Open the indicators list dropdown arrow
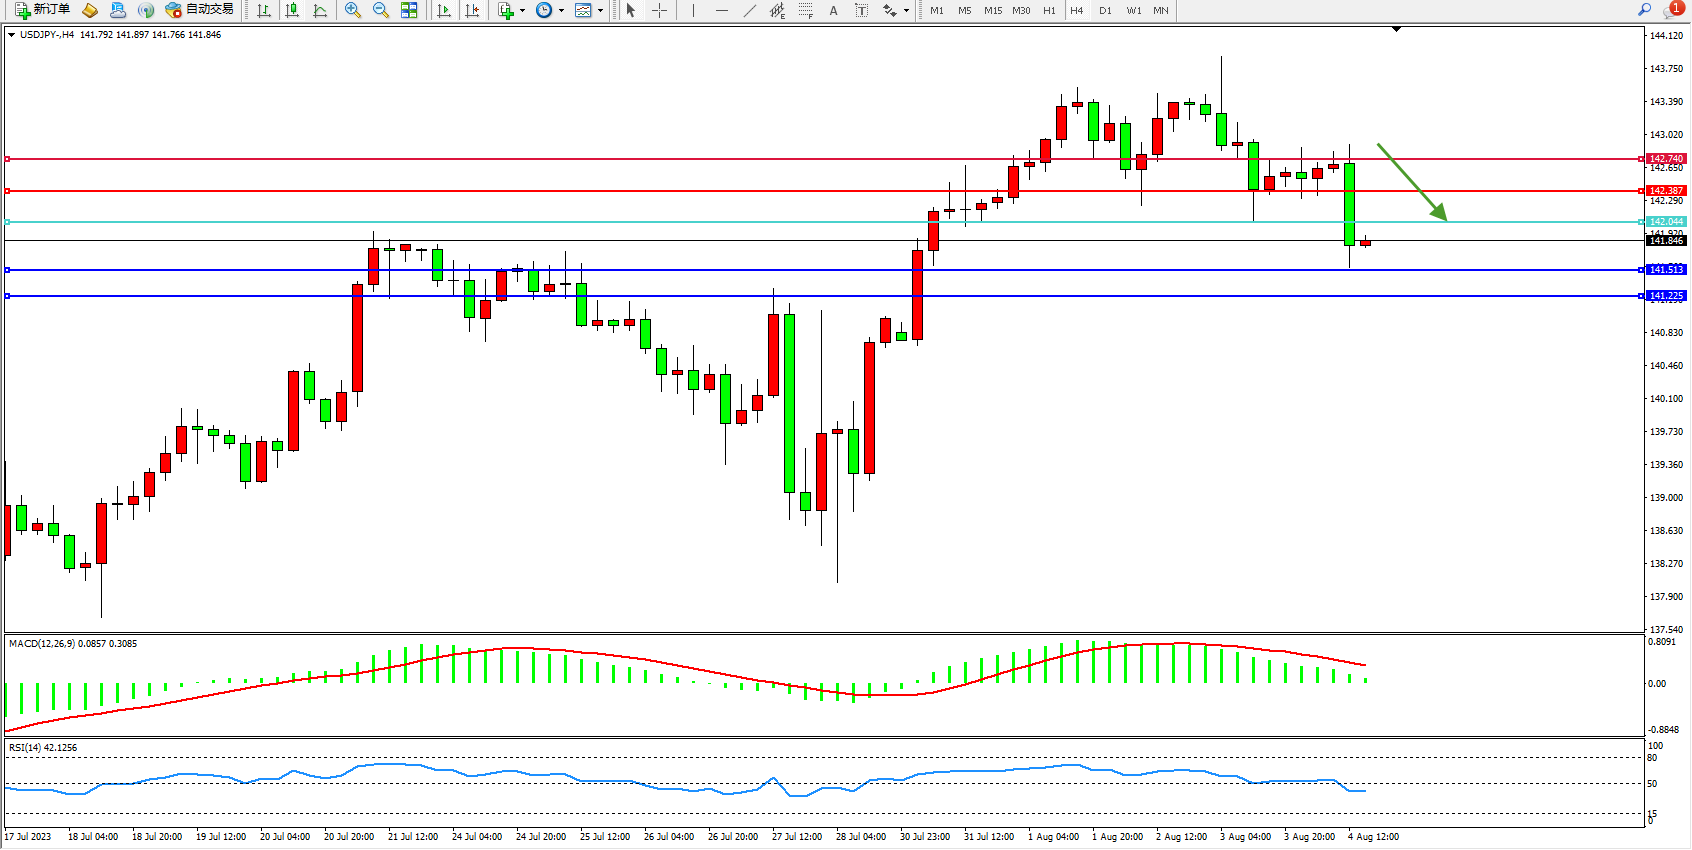1692x850 pixels. 522,11
